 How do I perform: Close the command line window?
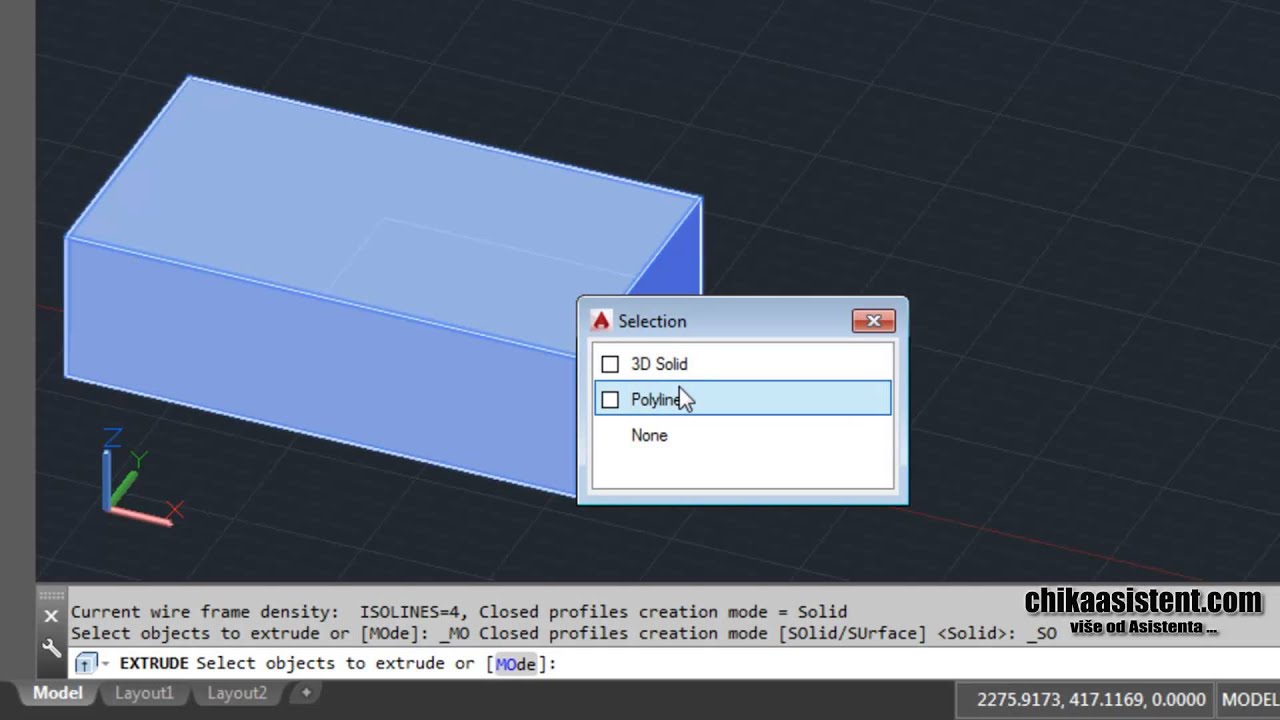pyautogui.click(x=51, y=616)
